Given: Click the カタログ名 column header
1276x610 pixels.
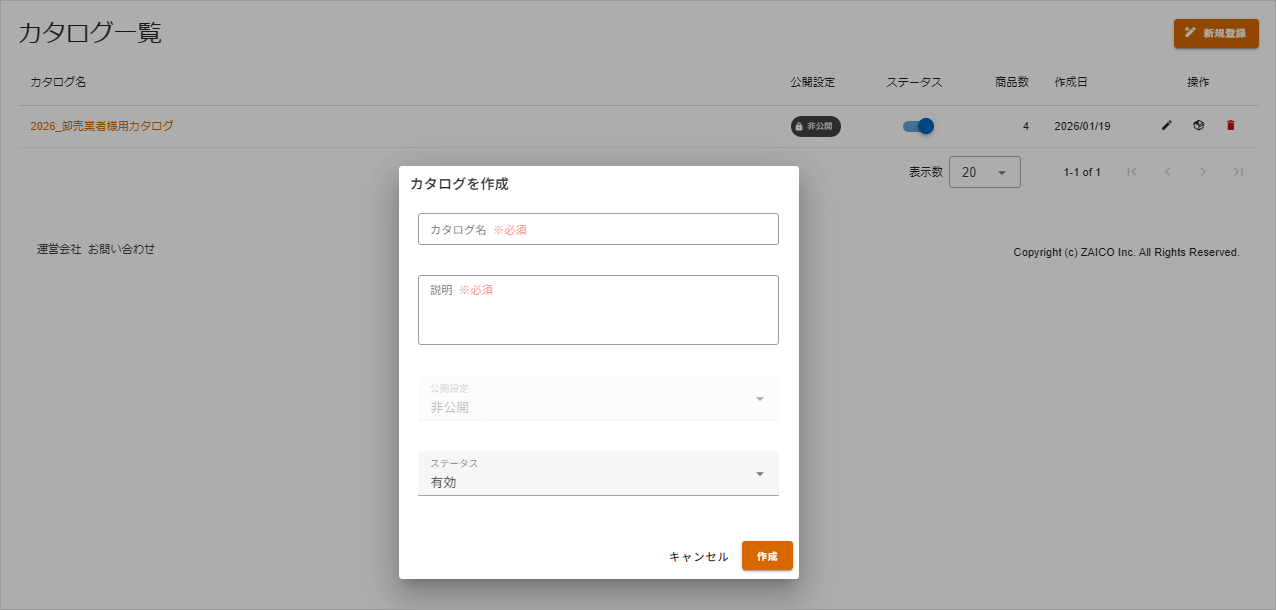Looking at the screenshot, I should [x=58, y=82].
